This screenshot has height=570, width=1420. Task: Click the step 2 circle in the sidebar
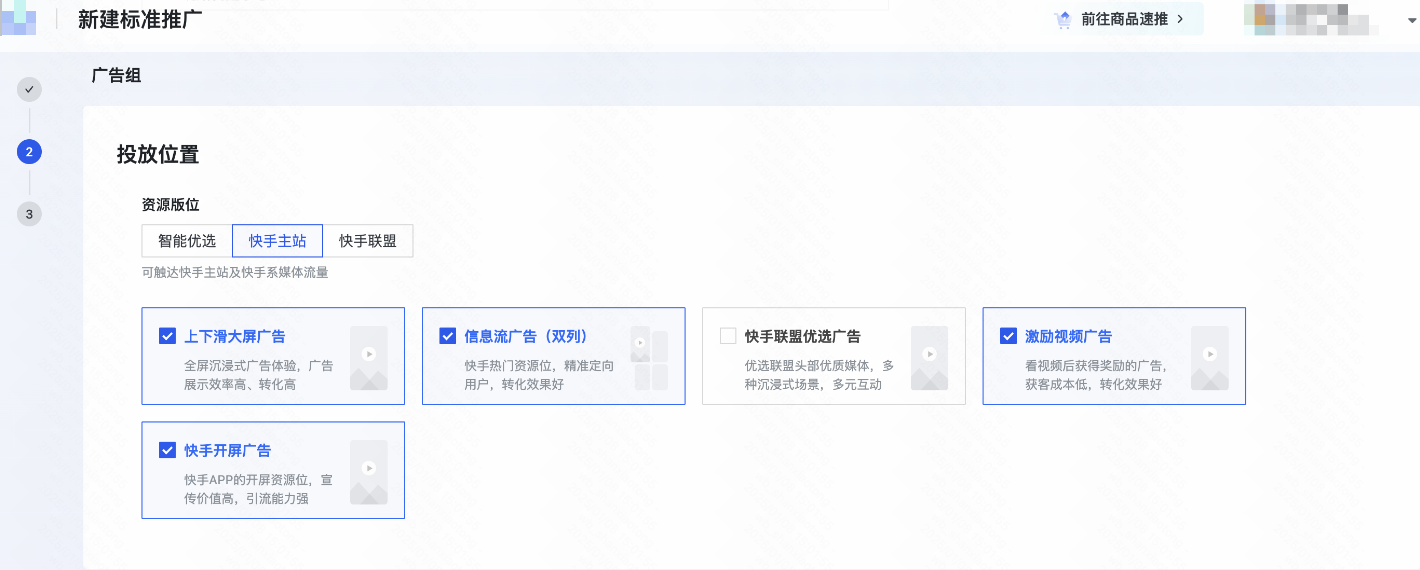tap(29, 152)
